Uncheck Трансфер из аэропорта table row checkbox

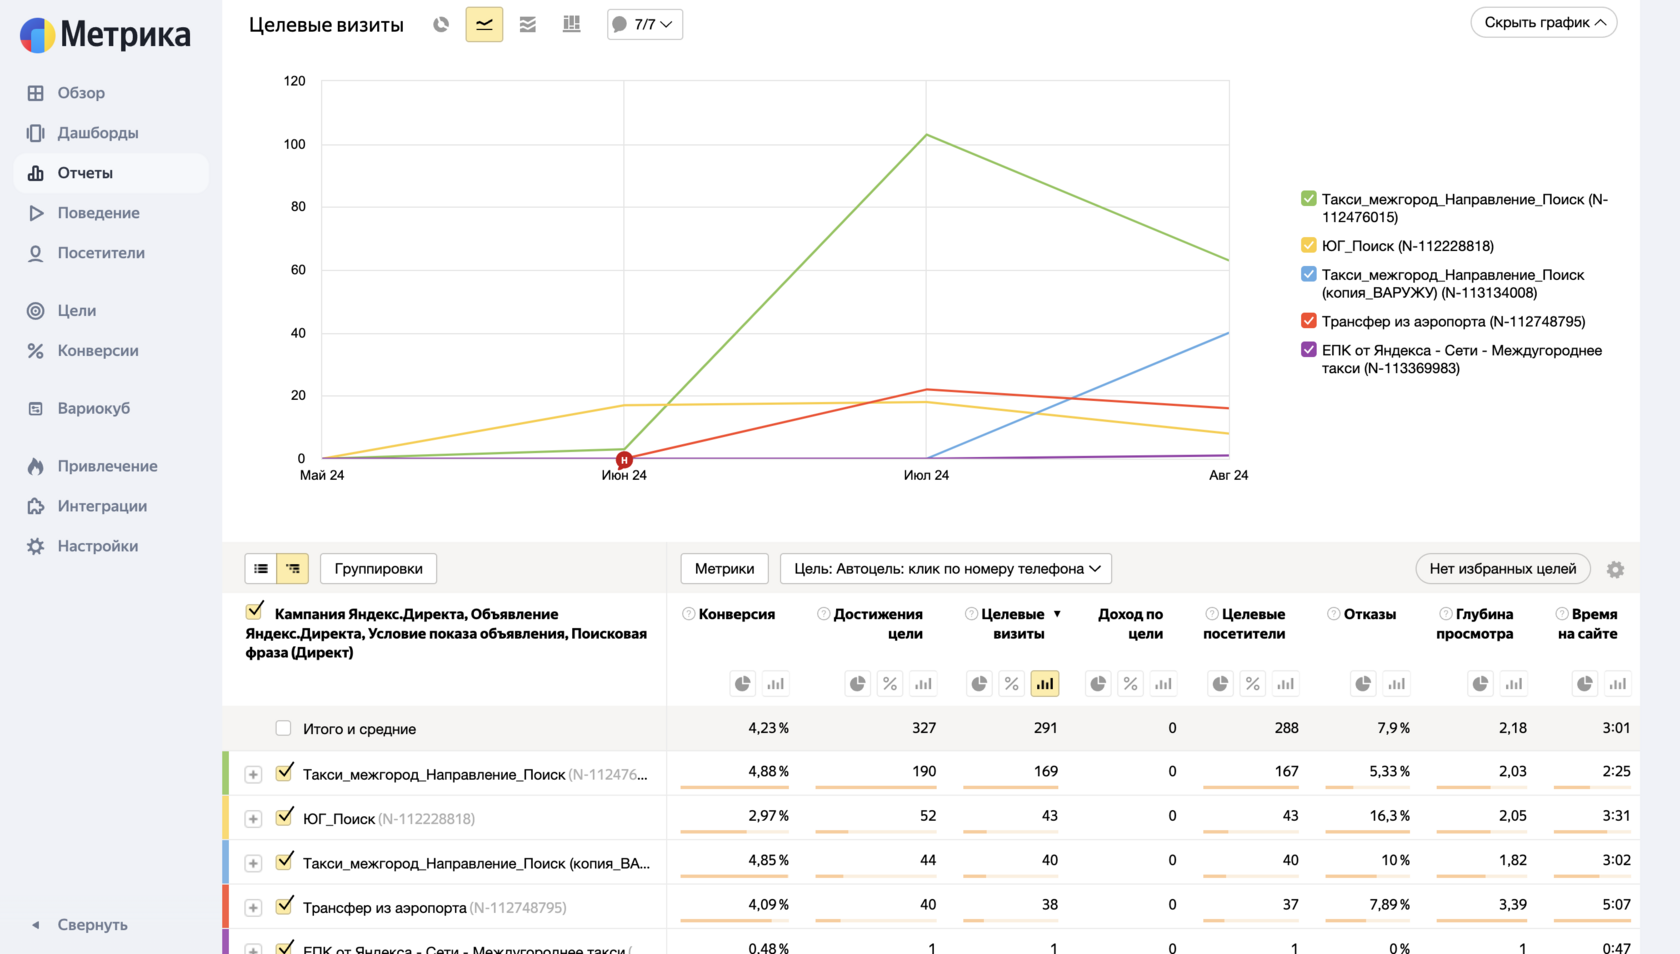285,905
